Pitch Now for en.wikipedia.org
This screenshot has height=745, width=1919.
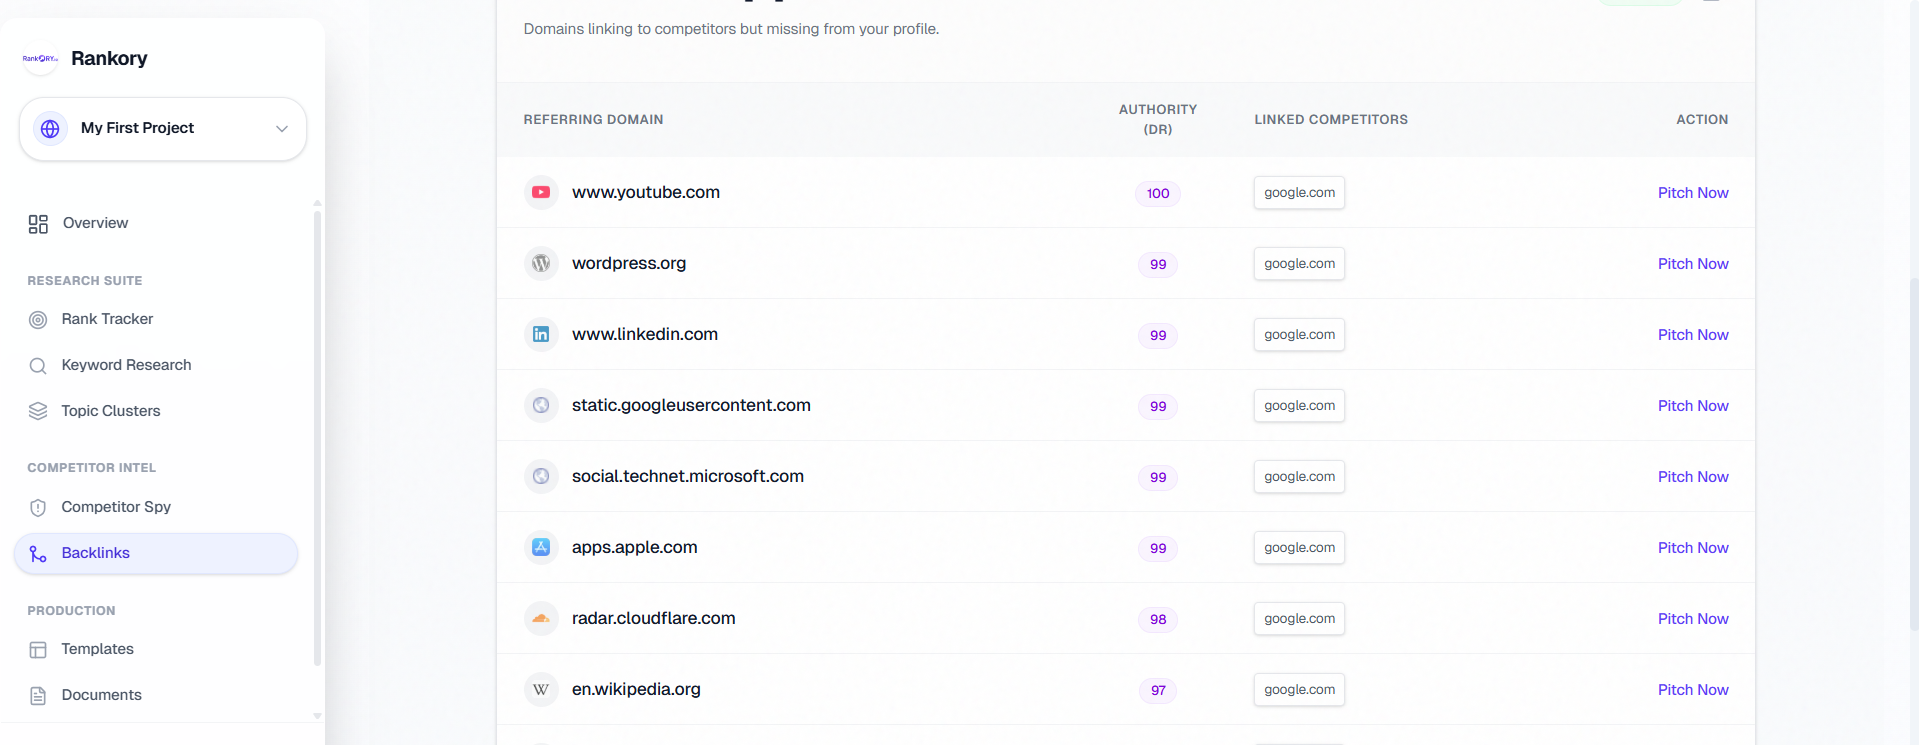[x=1693, y=690]
